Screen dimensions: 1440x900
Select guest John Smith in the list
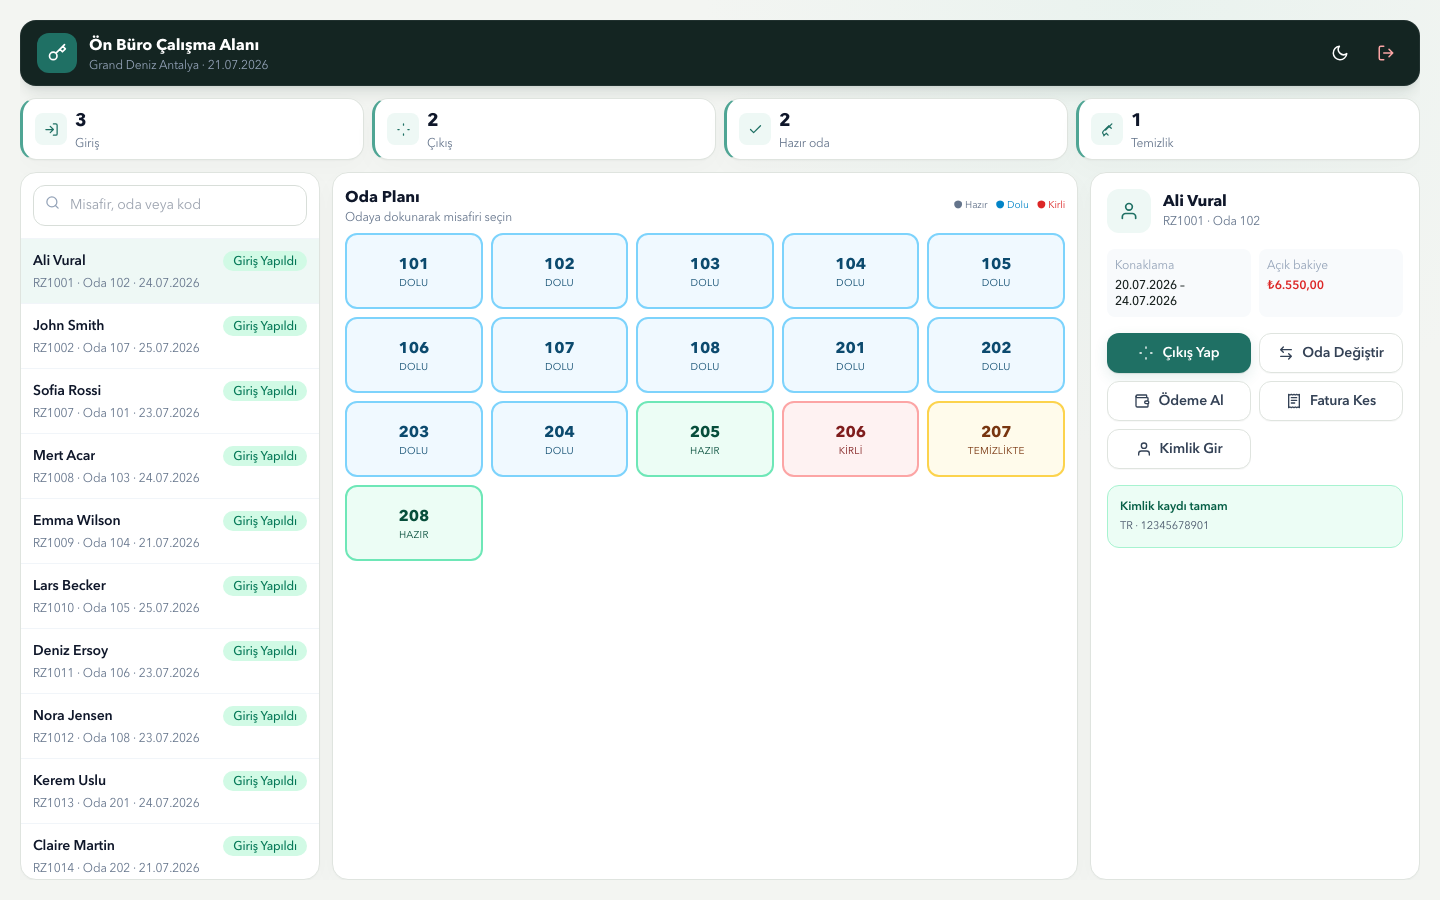(170, 336)
